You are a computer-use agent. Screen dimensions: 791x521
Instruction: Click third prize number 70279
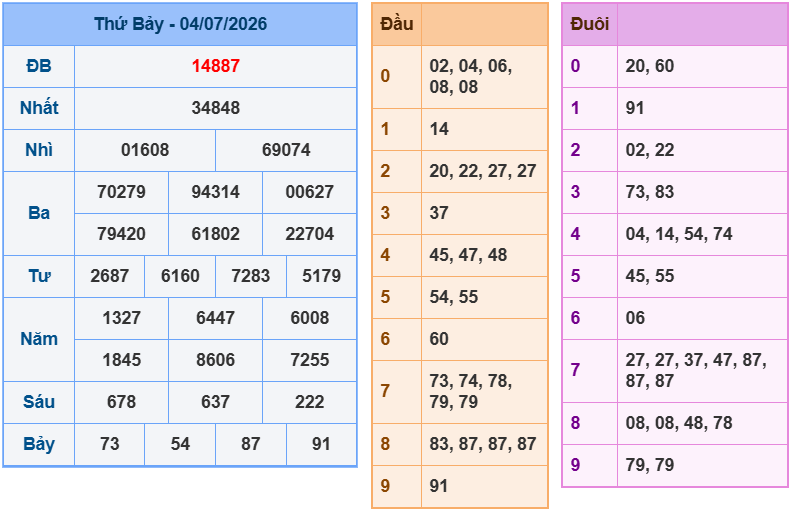point(121,192)
